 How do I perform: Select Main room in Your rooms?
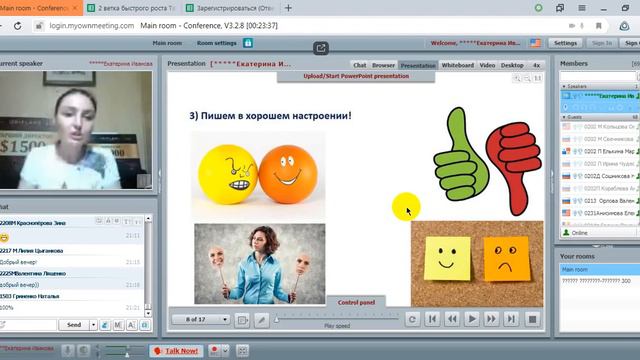point(599,270)
